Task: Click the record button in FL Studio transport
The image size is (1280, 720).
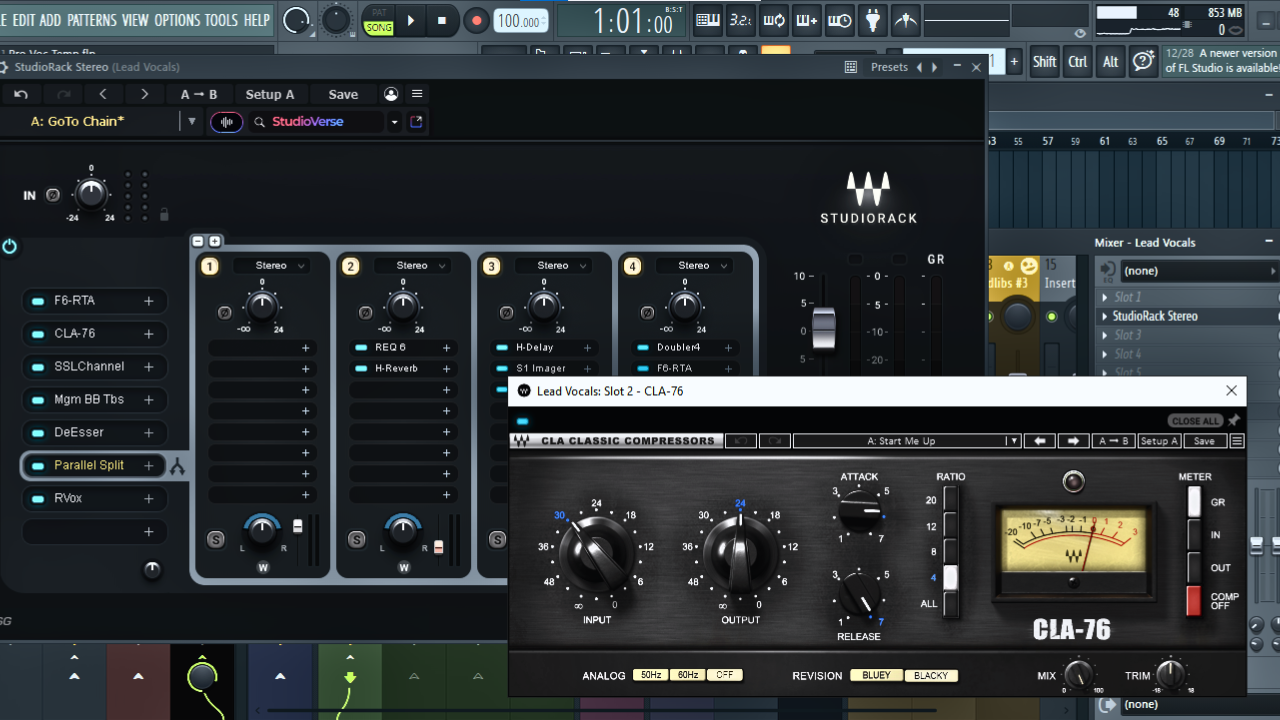Action: tap(476, 20)
